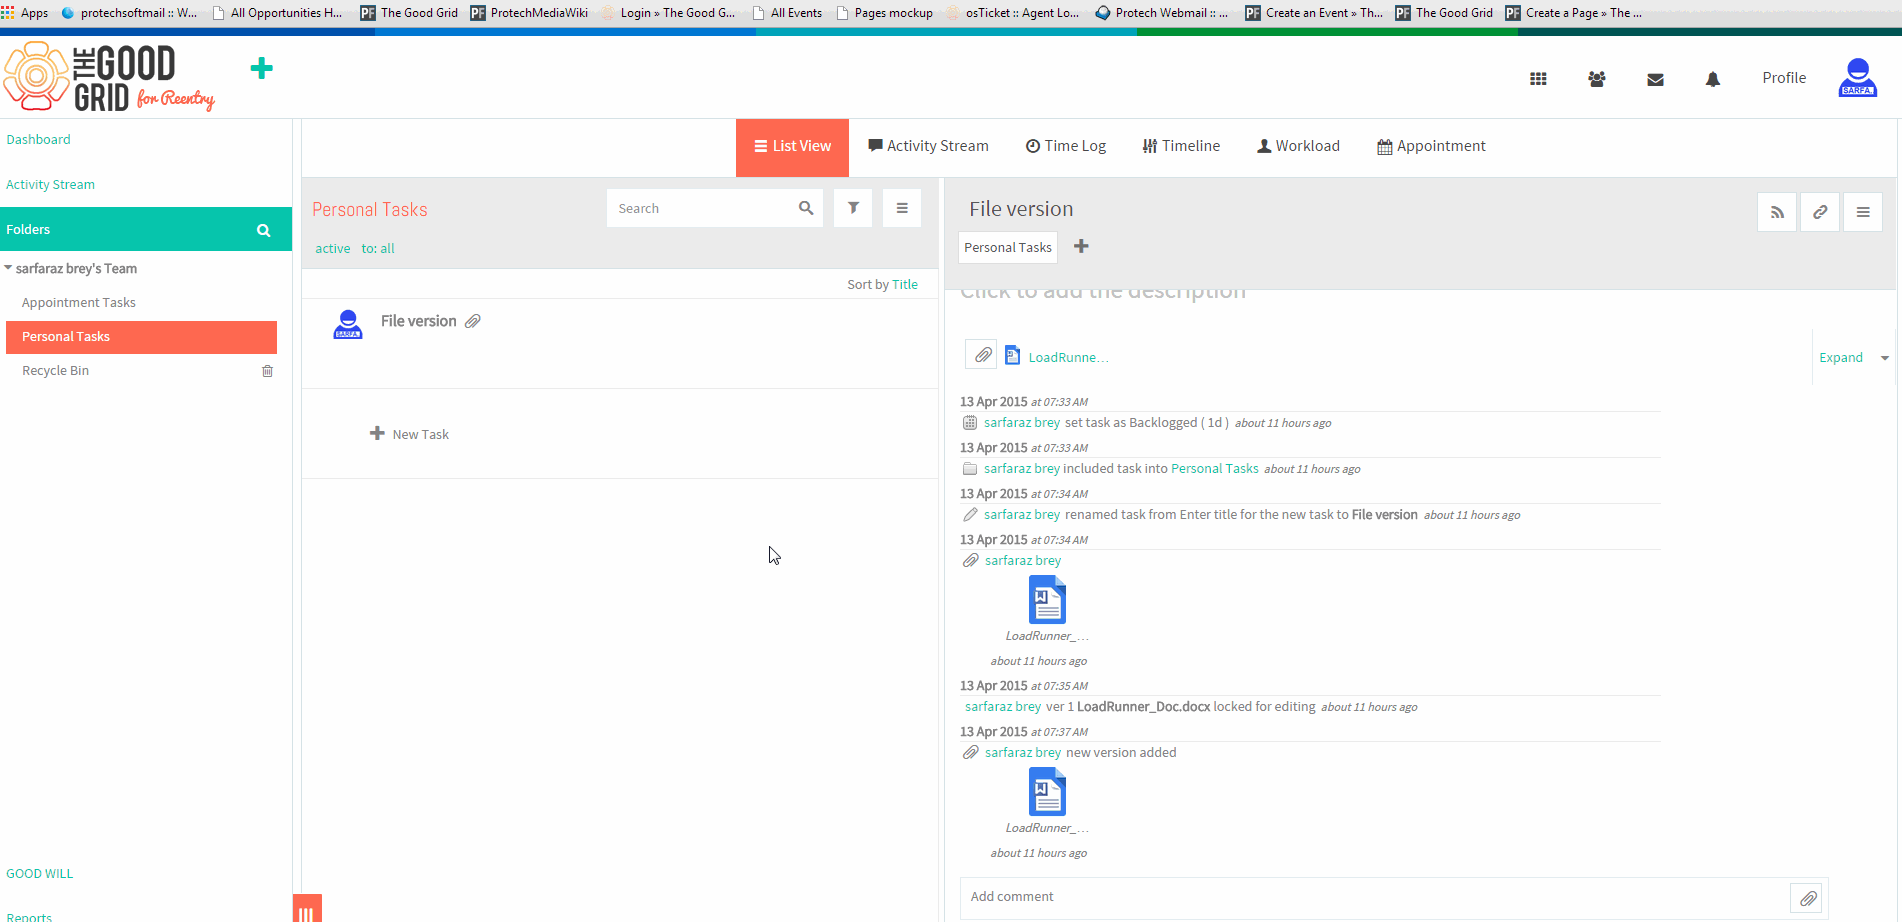Select Recycle Bin folder

tap(55, 371)
